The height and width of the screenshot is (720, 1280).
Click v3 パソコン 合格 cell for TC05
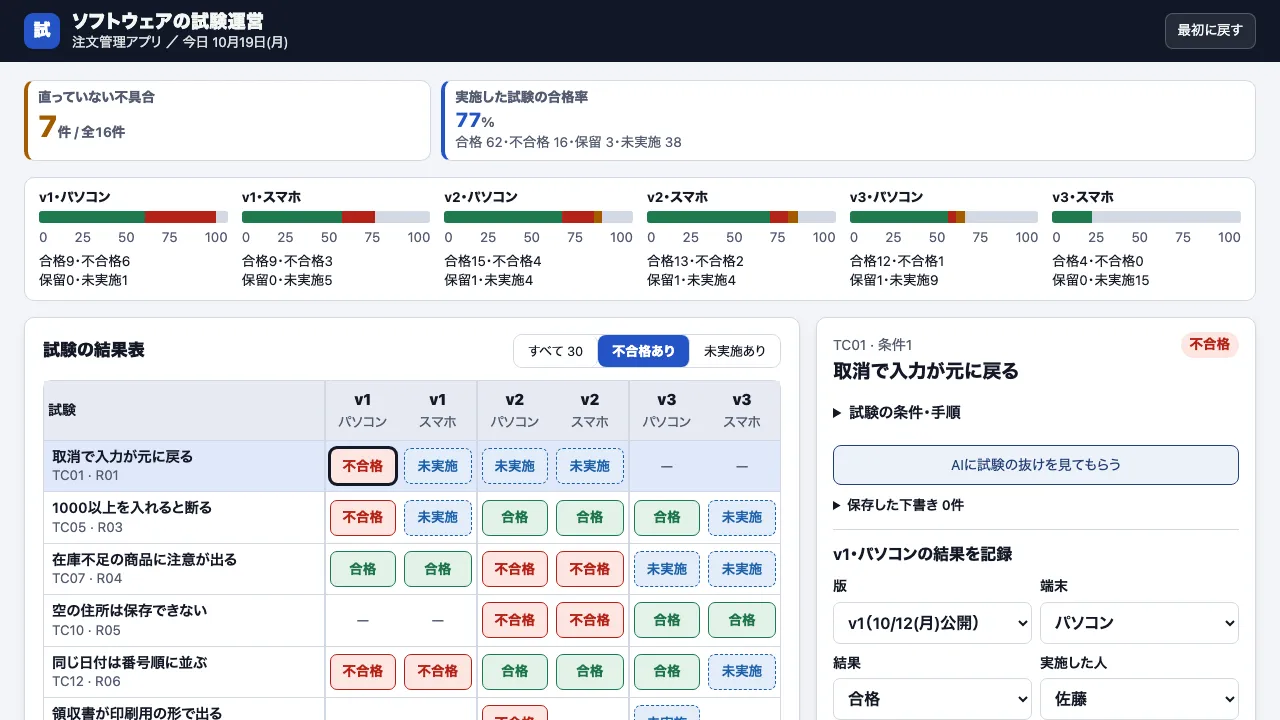click(x=667, y=518)
